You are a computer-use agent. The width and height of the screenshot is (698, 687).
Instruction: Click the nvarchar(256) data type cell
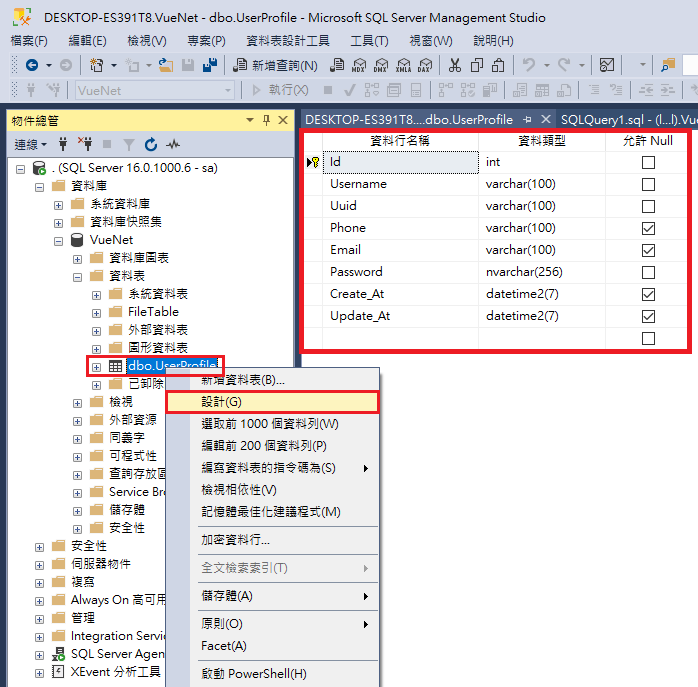pyautogui.click(x=542, y=272)
